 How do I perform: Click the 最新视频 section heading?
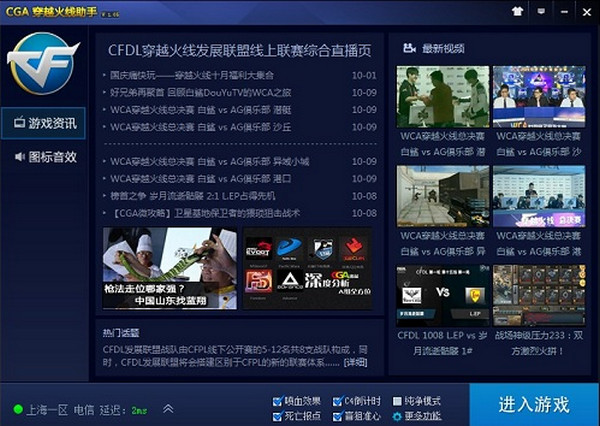(x=443, y=49)
